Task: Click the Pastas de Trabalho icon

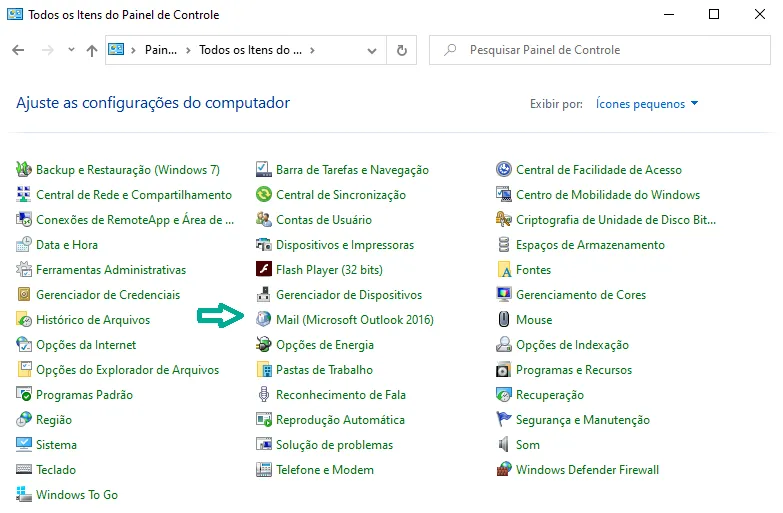Action: tap(264, 369)
